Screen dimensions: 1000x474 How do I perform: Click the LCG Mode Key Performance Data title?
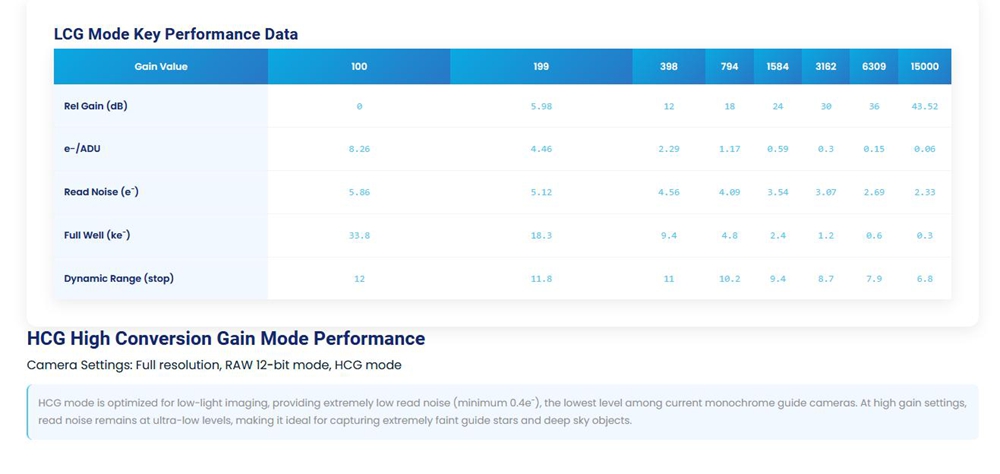coord(176,34)
